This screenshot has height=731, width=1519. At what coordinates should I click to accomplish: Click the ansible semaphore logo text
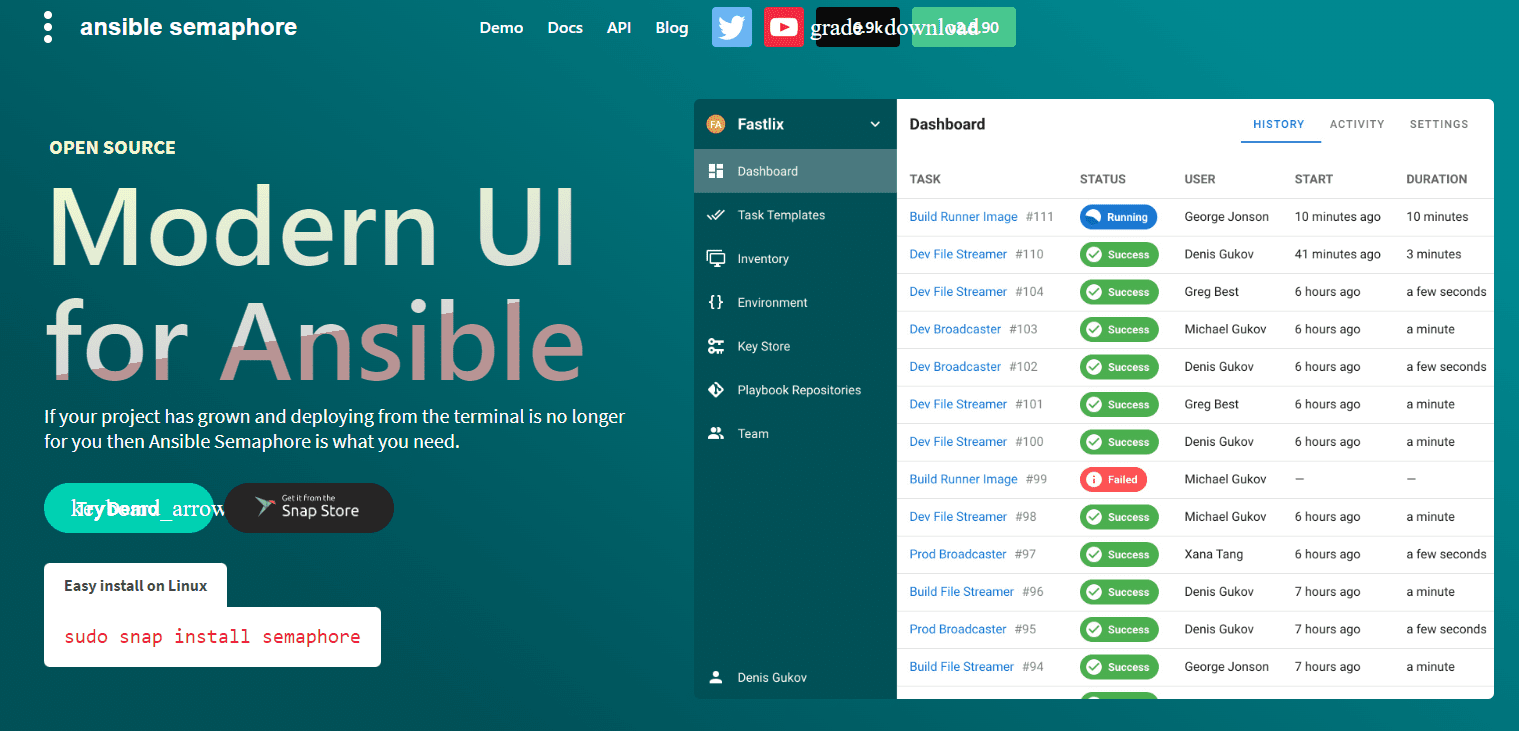coord(188,27)
